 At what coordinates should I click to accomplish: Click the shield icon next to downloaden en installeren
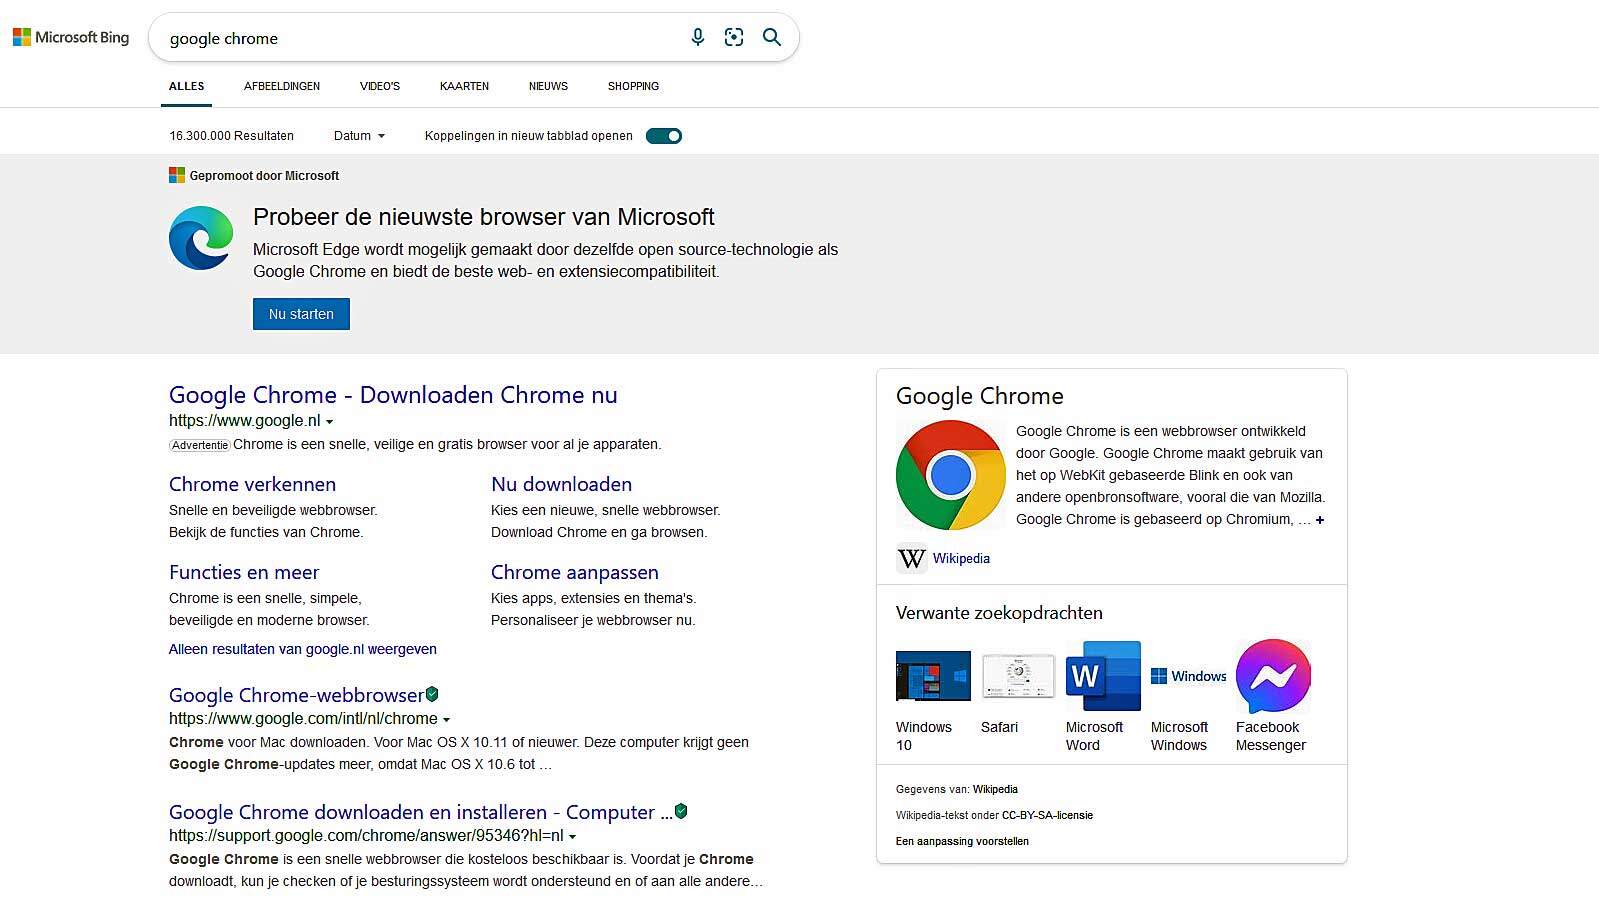pyautogui.click(x=681, y=811)
